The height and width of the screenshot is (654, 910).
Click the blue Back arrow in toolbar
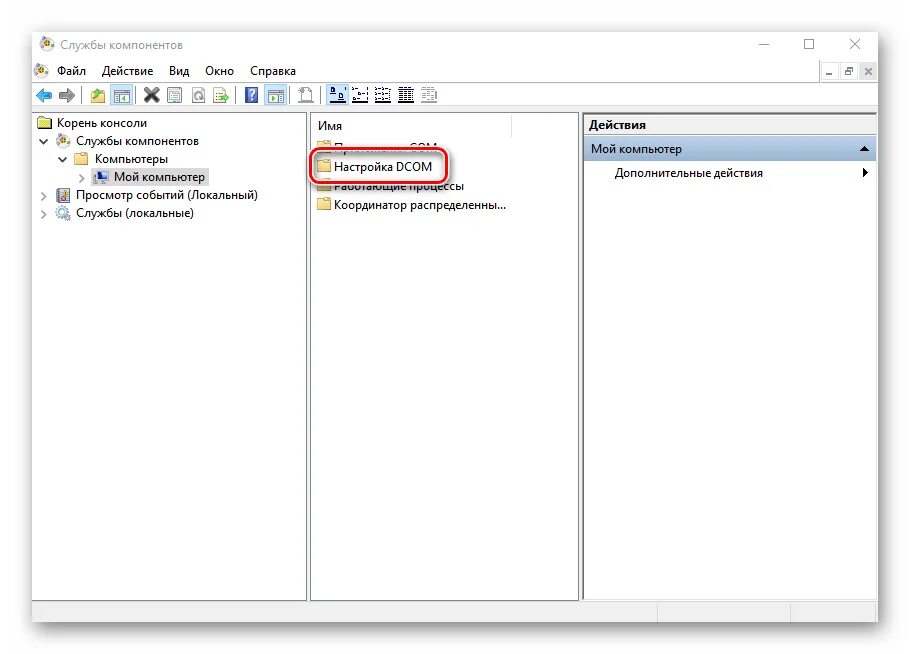tap(44, 95)
